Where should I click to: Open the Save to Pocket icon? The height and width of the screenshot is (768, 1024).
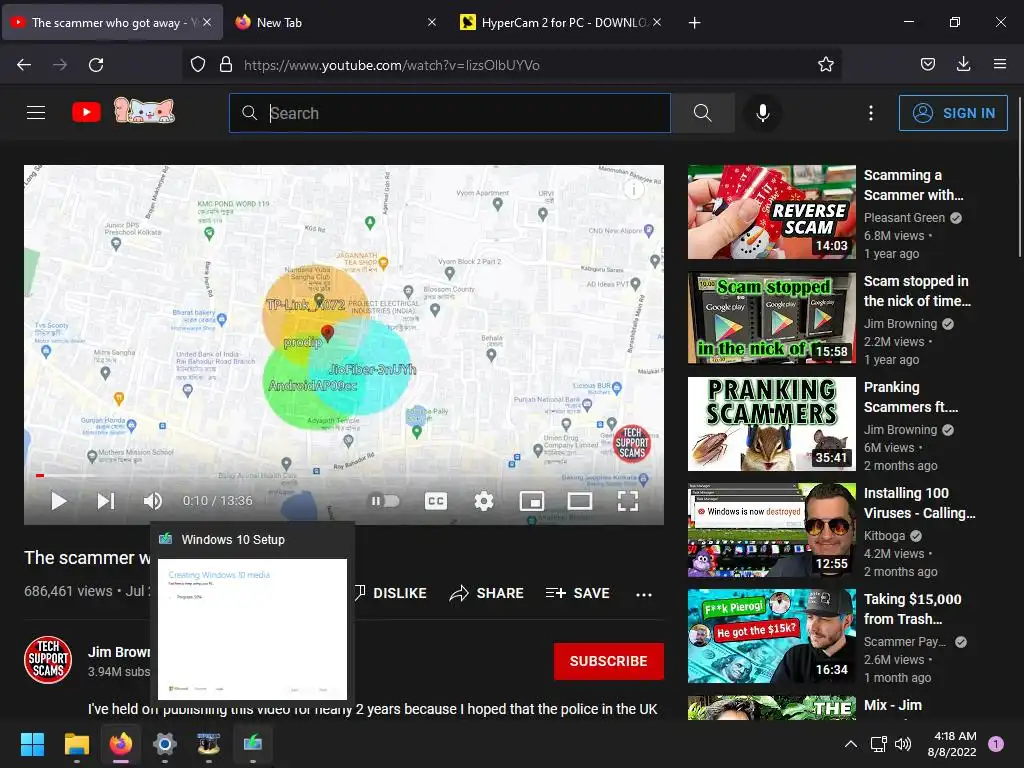(927, 64)
